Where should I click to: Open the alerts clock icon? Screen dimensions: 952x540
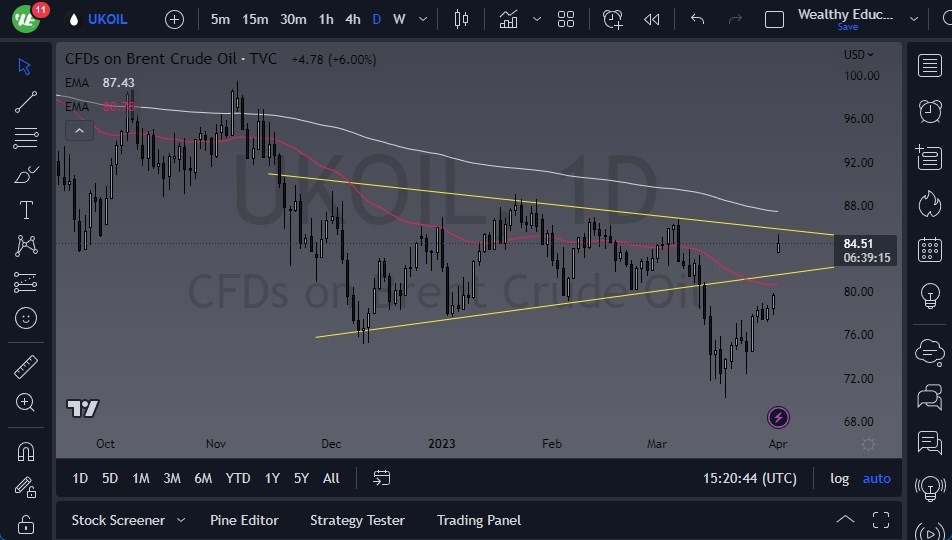click(x=929, y=110)
